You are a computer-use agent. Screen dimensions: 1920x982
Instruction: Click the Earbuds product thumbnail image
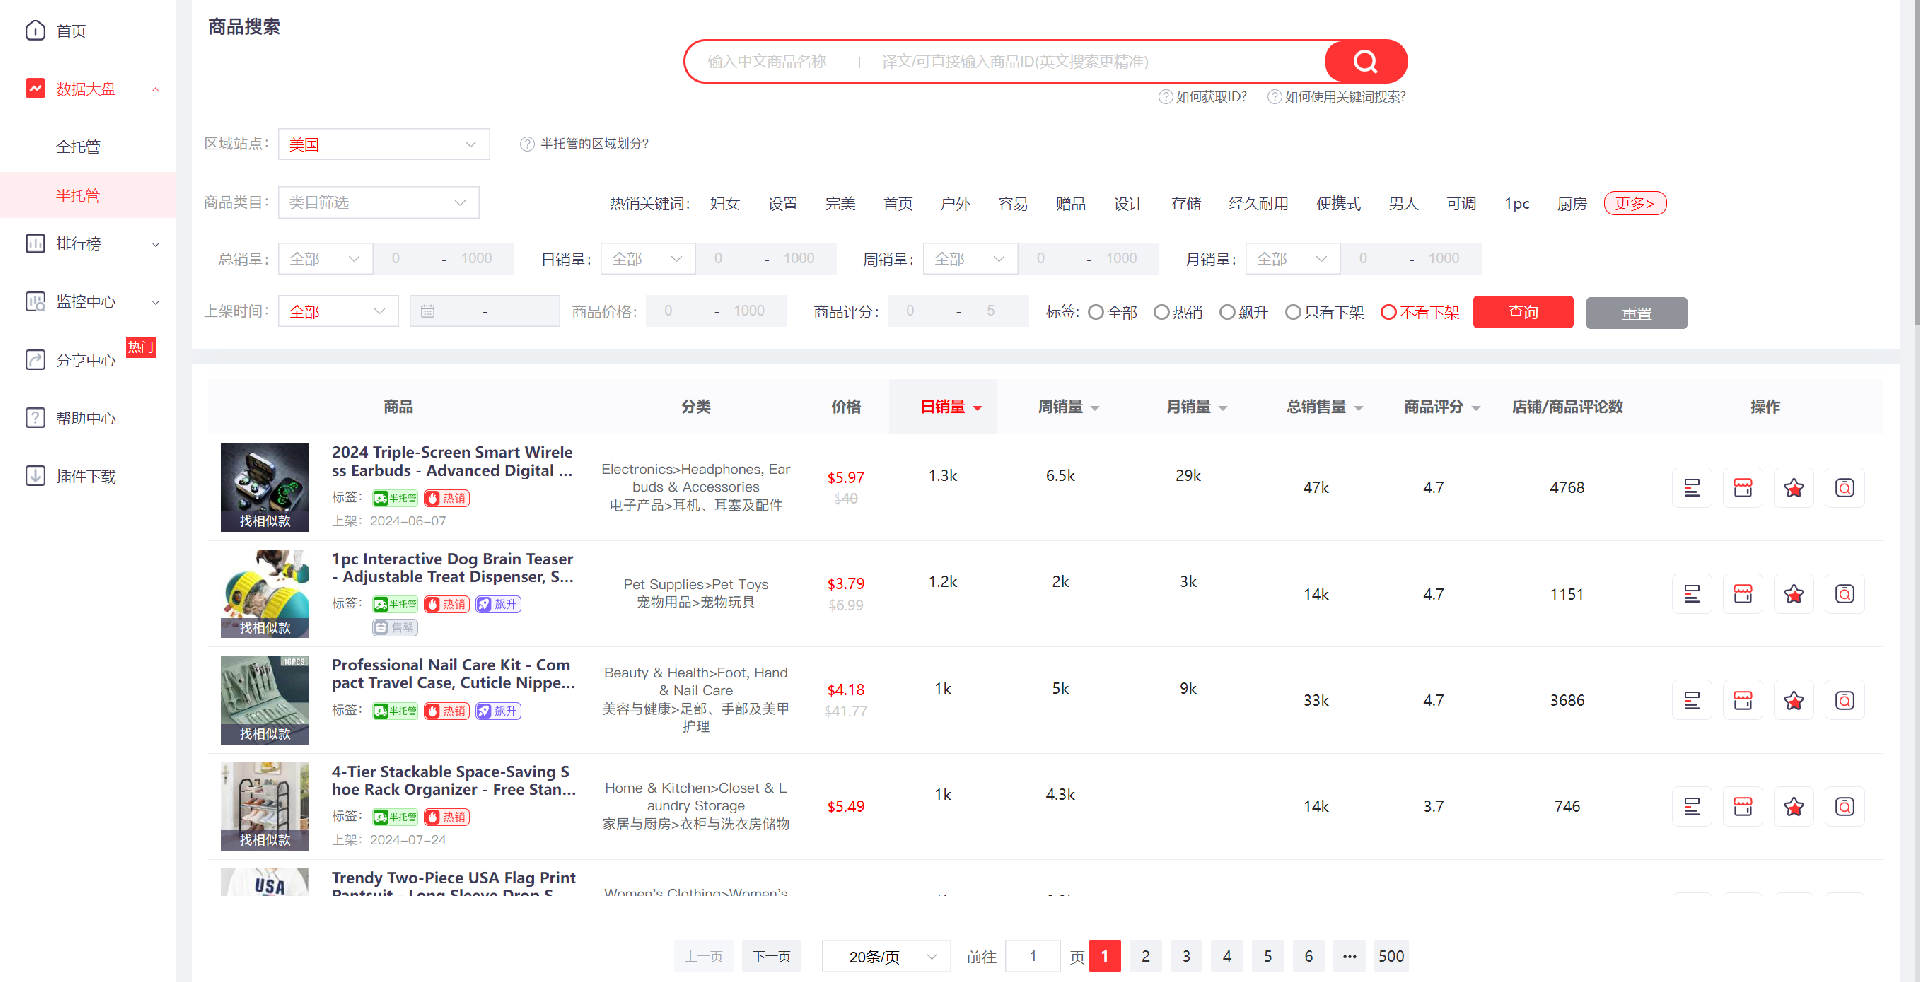pos(265,487)
